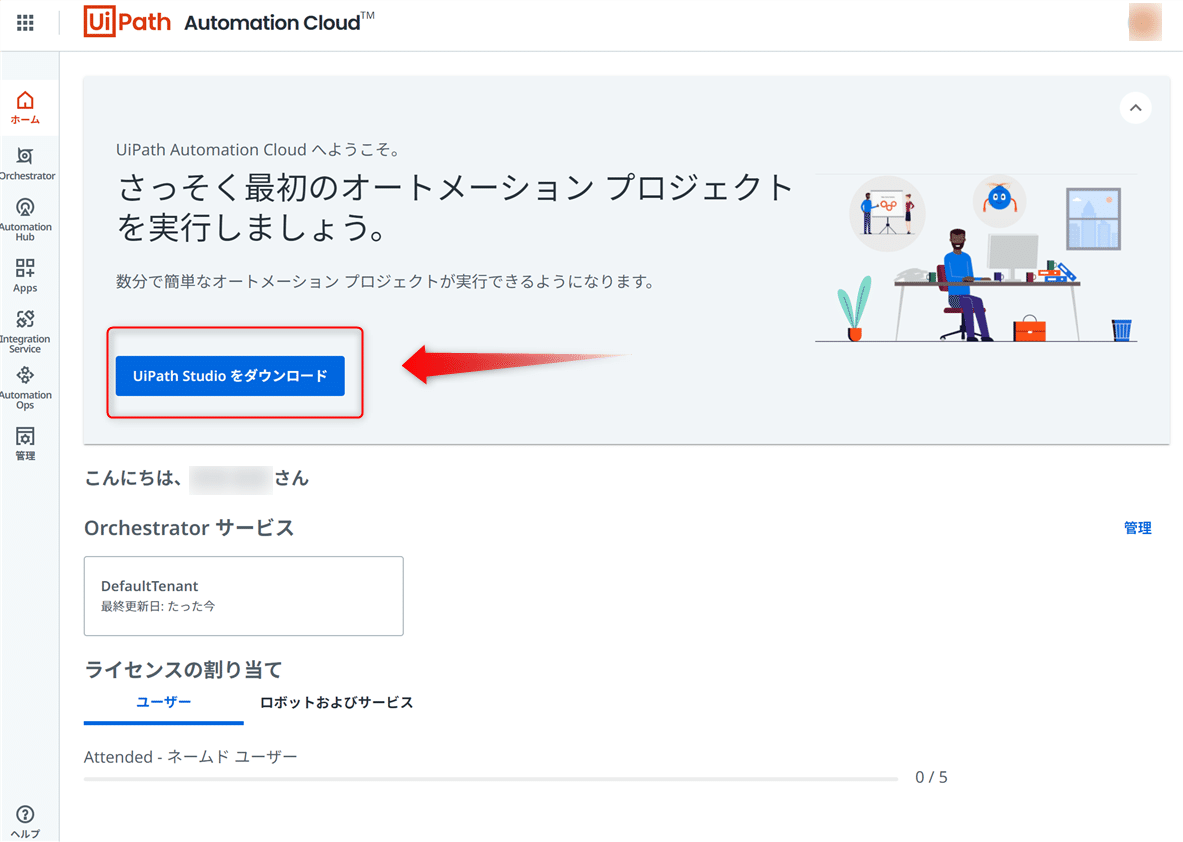Open the 管理 link beside Orchestrator サービス

(x=1137, y=527)
